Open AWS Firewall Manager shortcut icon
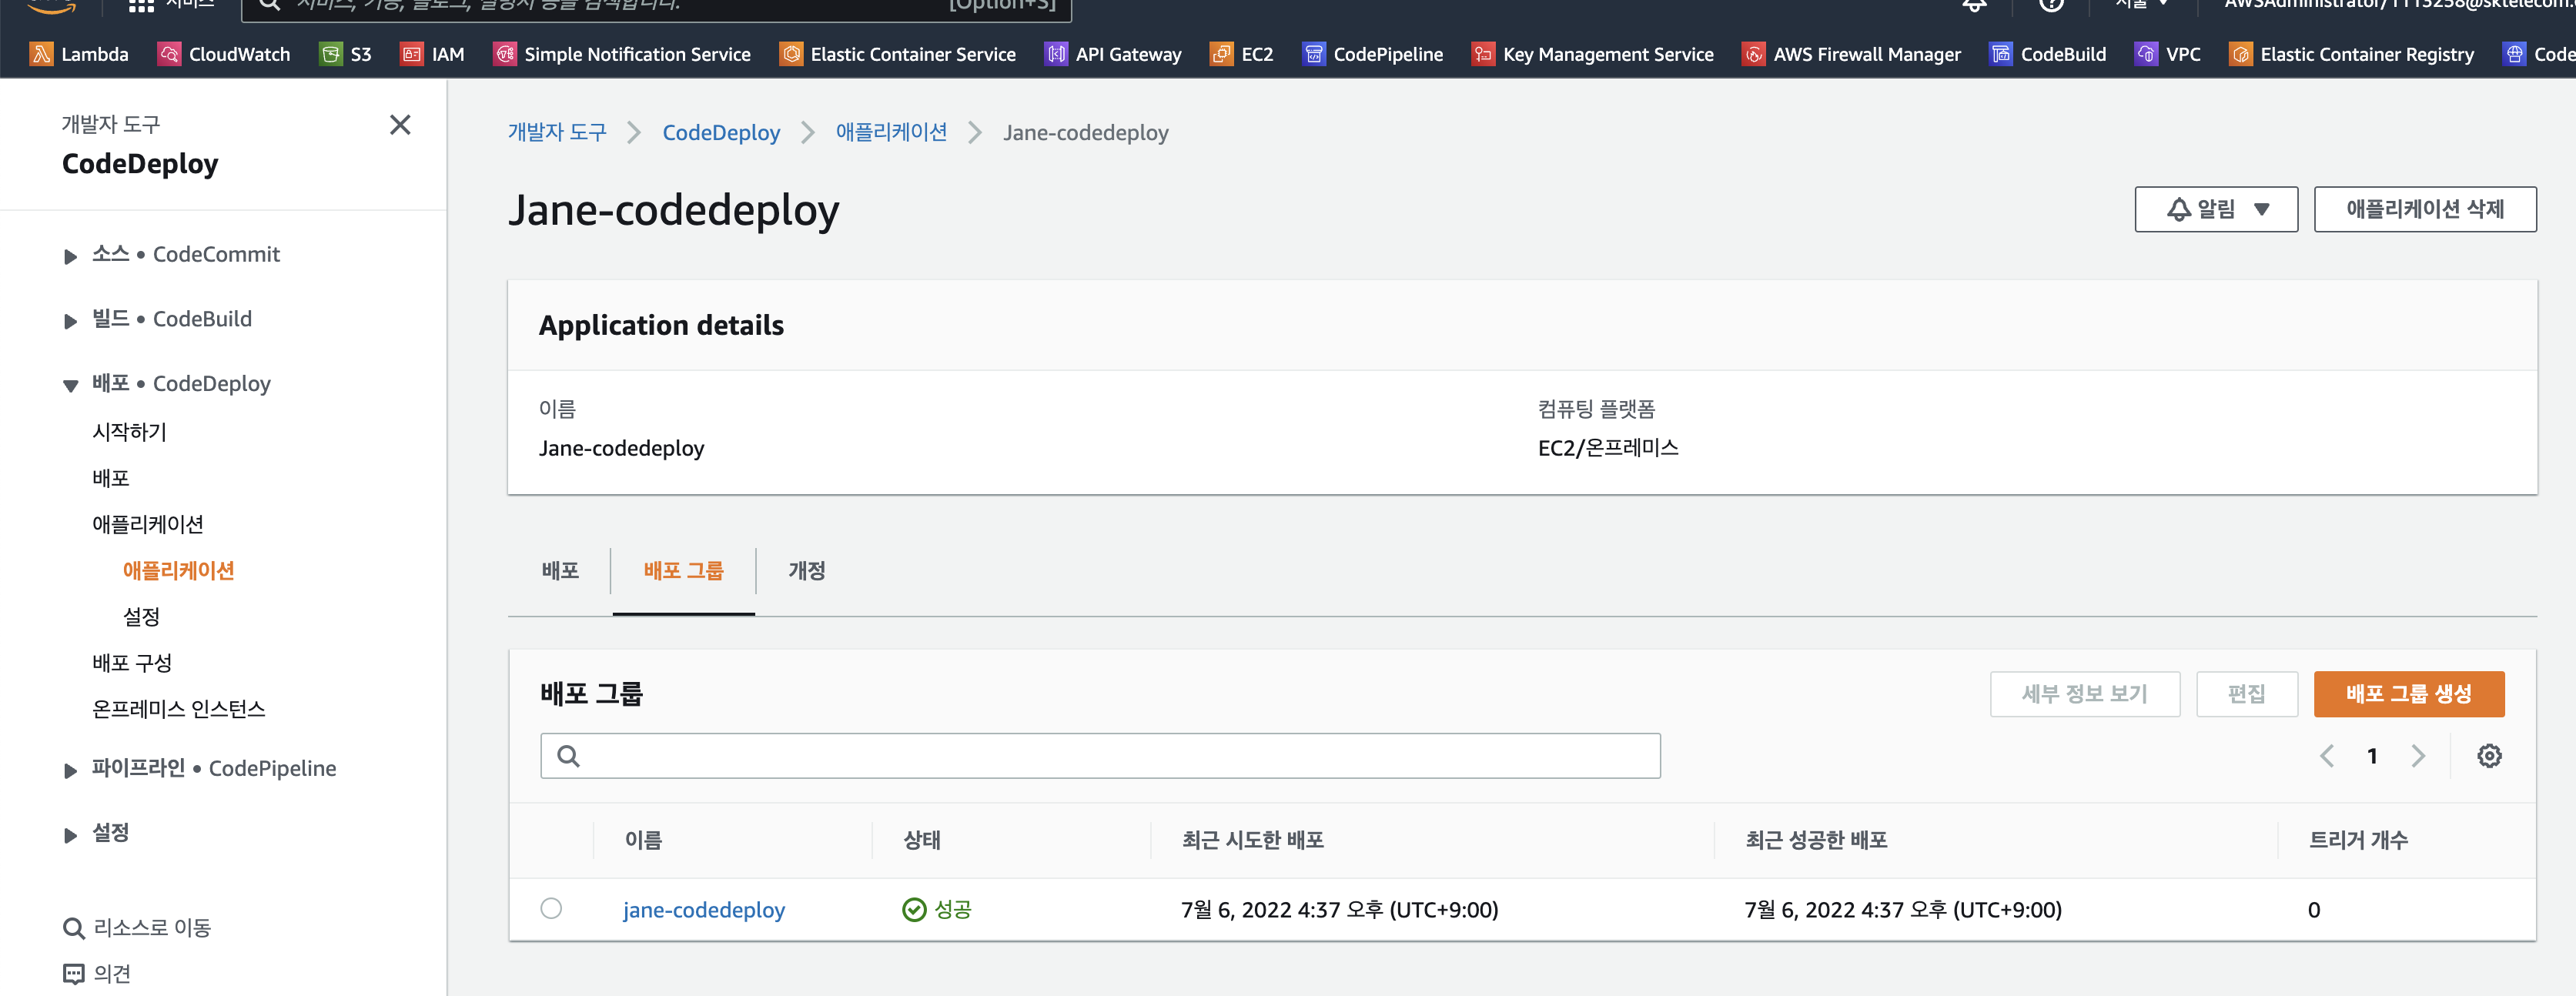The image size is (2576, 996). 1753,54
